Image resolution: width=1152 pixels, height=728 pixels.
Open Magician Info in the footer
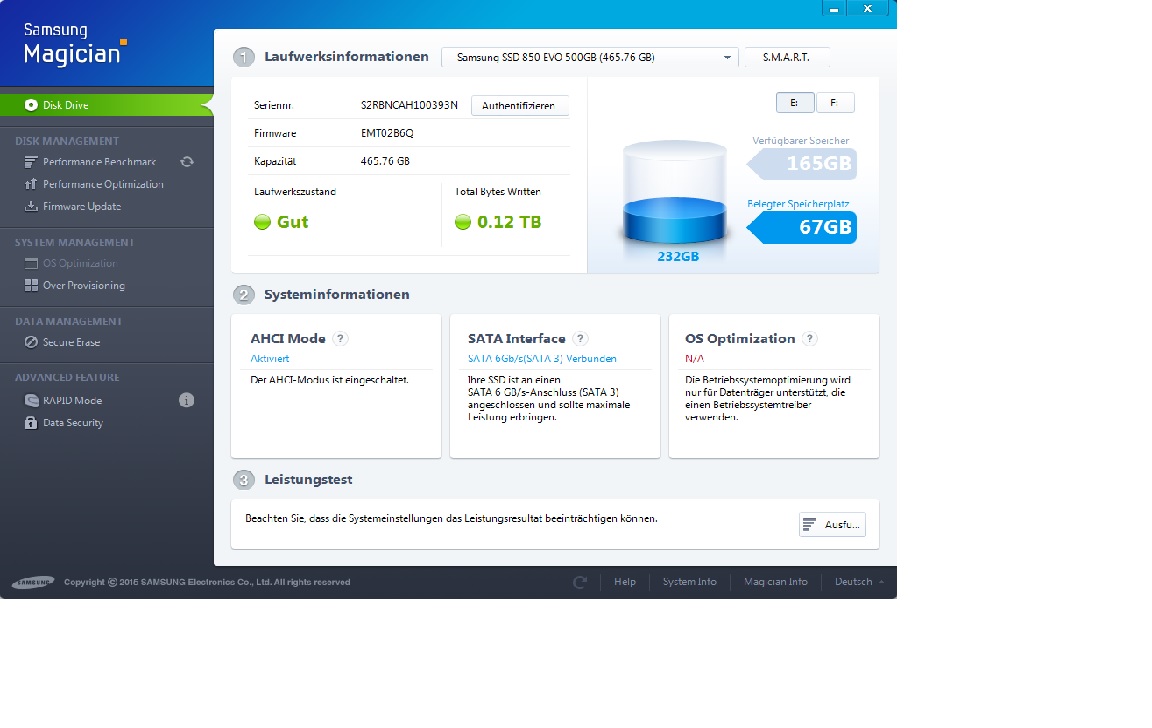point(776,582)
